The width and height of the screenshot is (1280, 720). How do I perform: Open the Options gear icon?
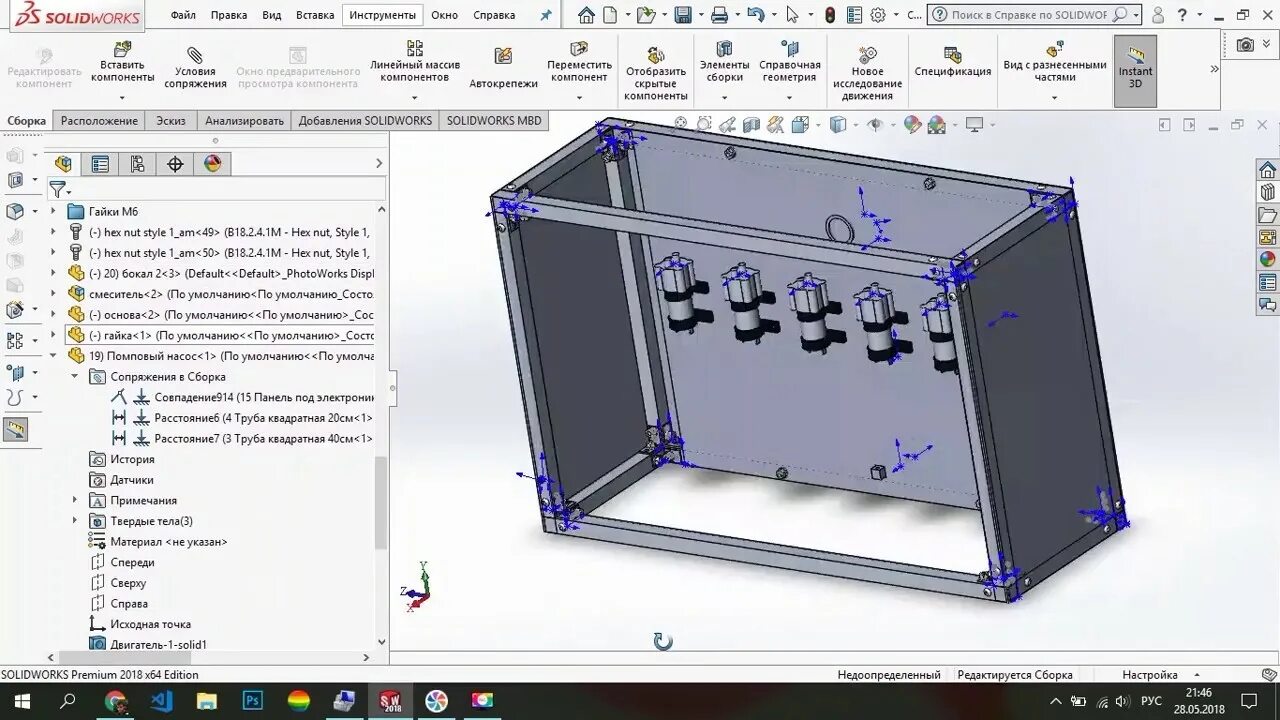(878, 15)
